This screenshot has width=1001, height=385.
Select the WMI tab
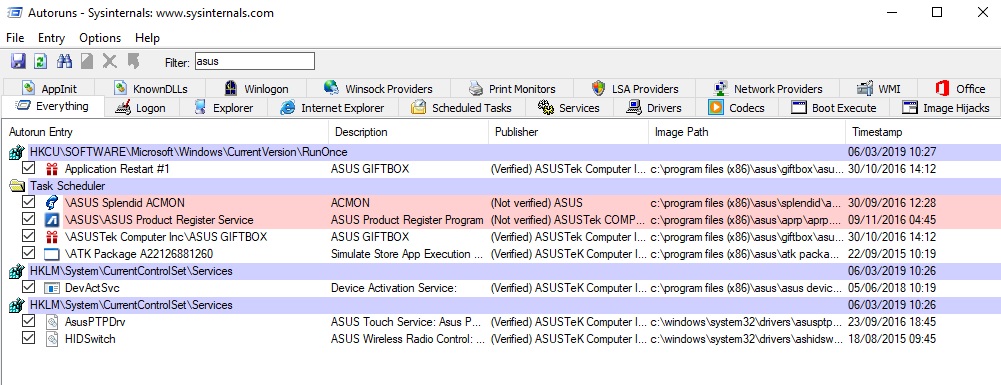[878, 89]
